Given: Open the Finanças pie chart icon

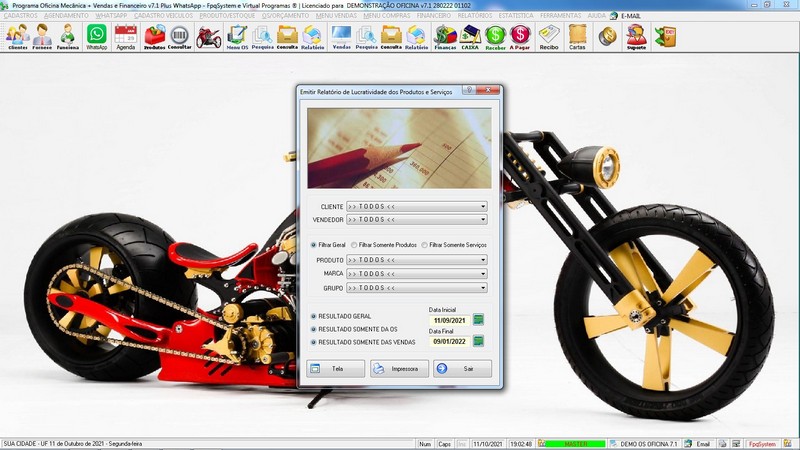Looking at the screenshot, I should point(445,37).
